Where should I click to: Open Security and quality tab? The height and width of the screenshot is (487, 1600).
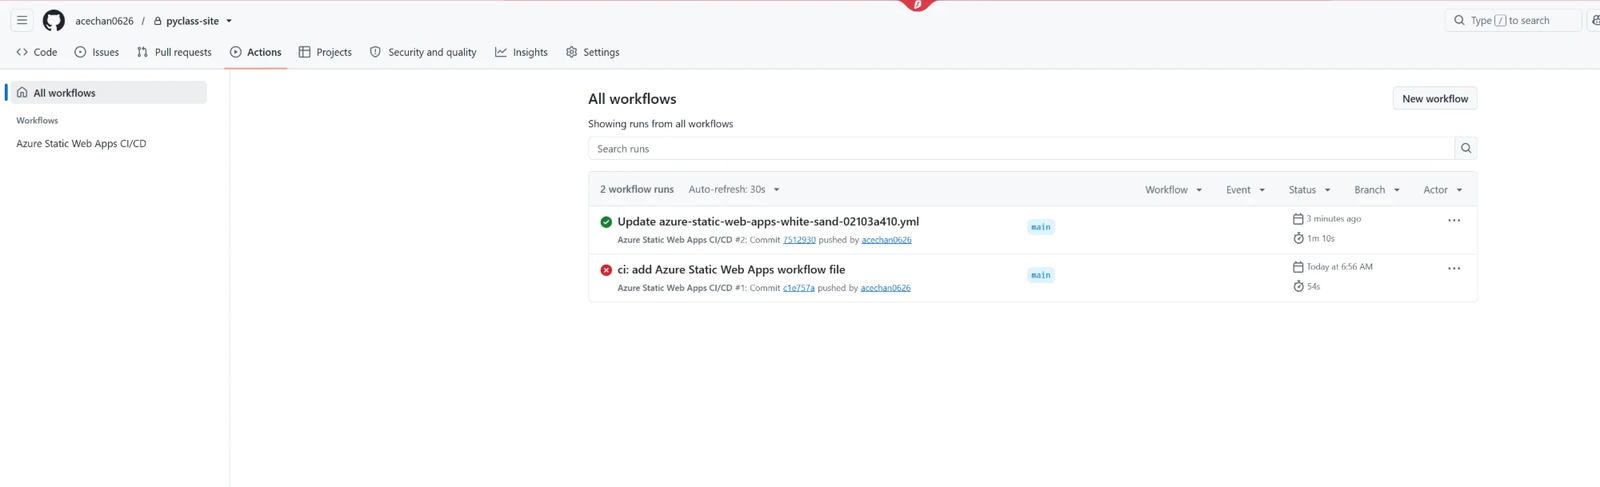(x=423, y=52)
